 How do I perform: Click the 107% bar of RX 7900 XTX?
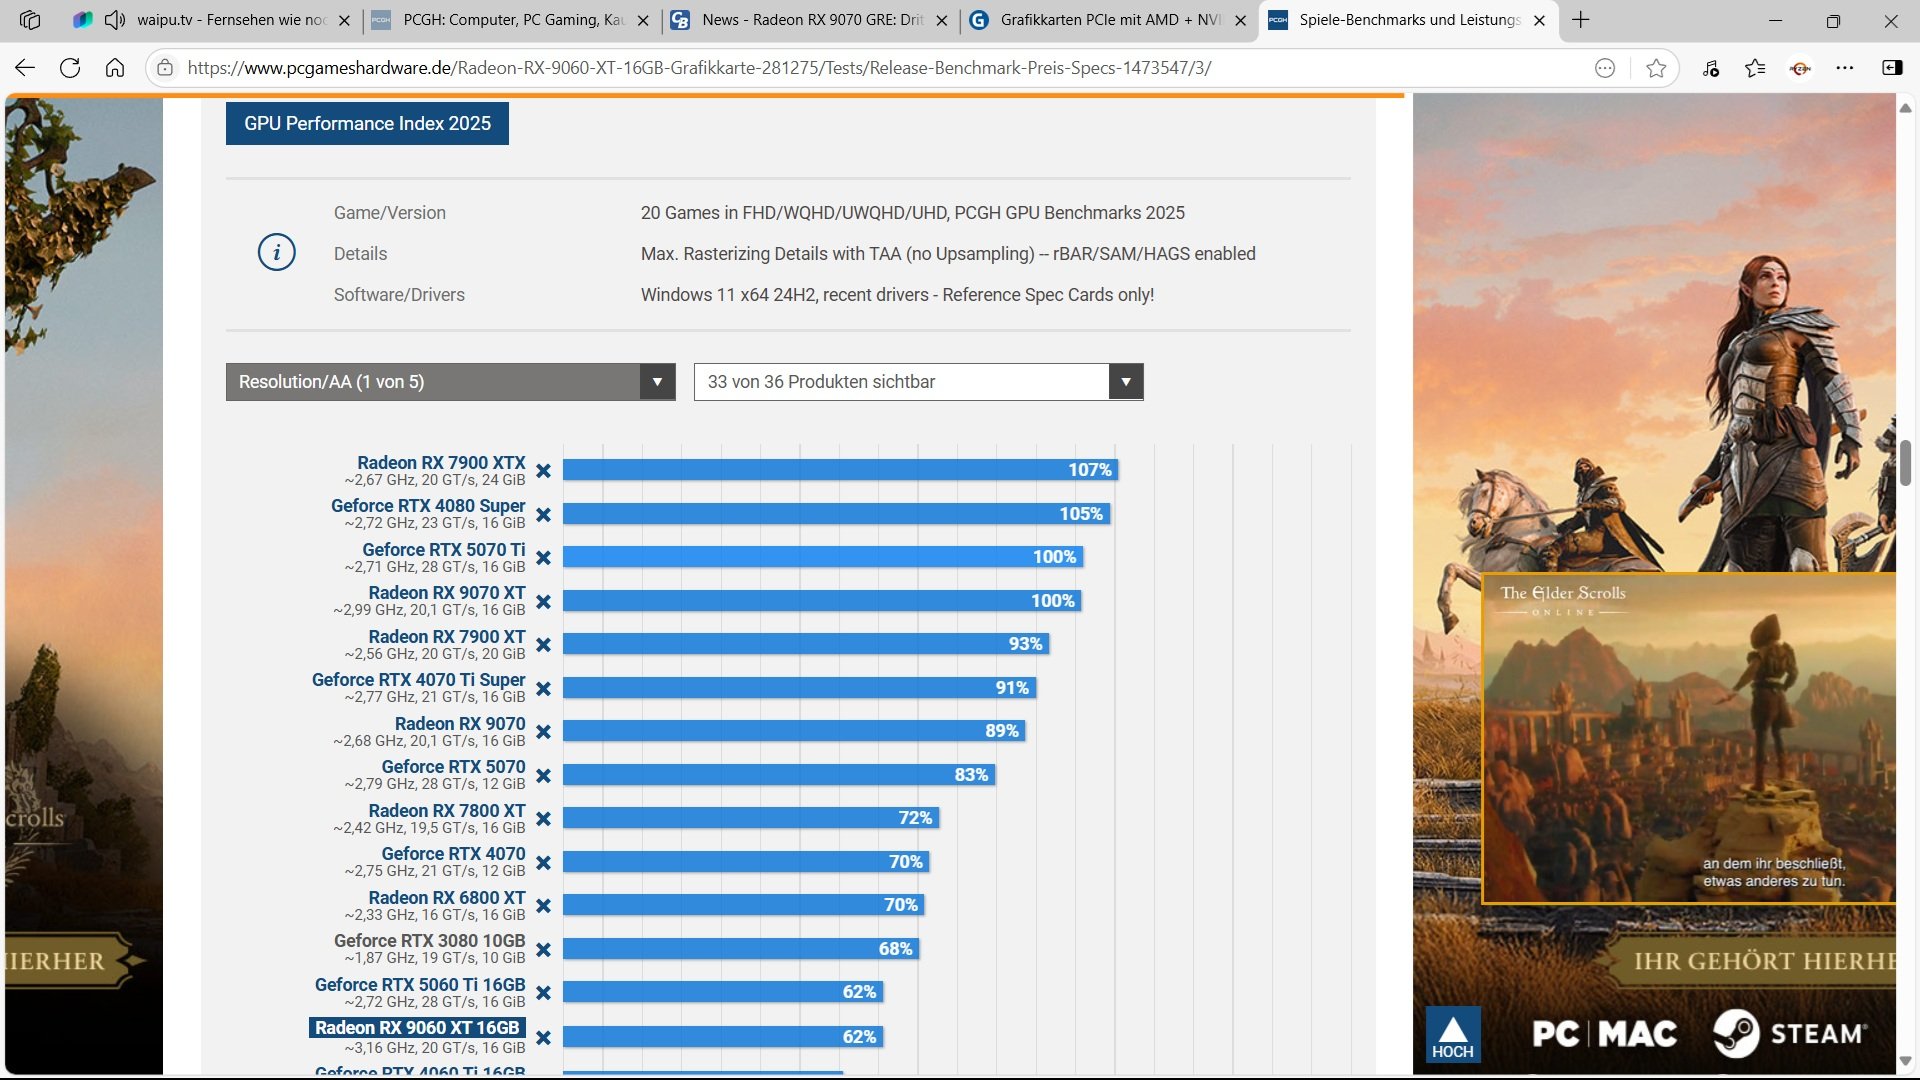coord(840,470)
